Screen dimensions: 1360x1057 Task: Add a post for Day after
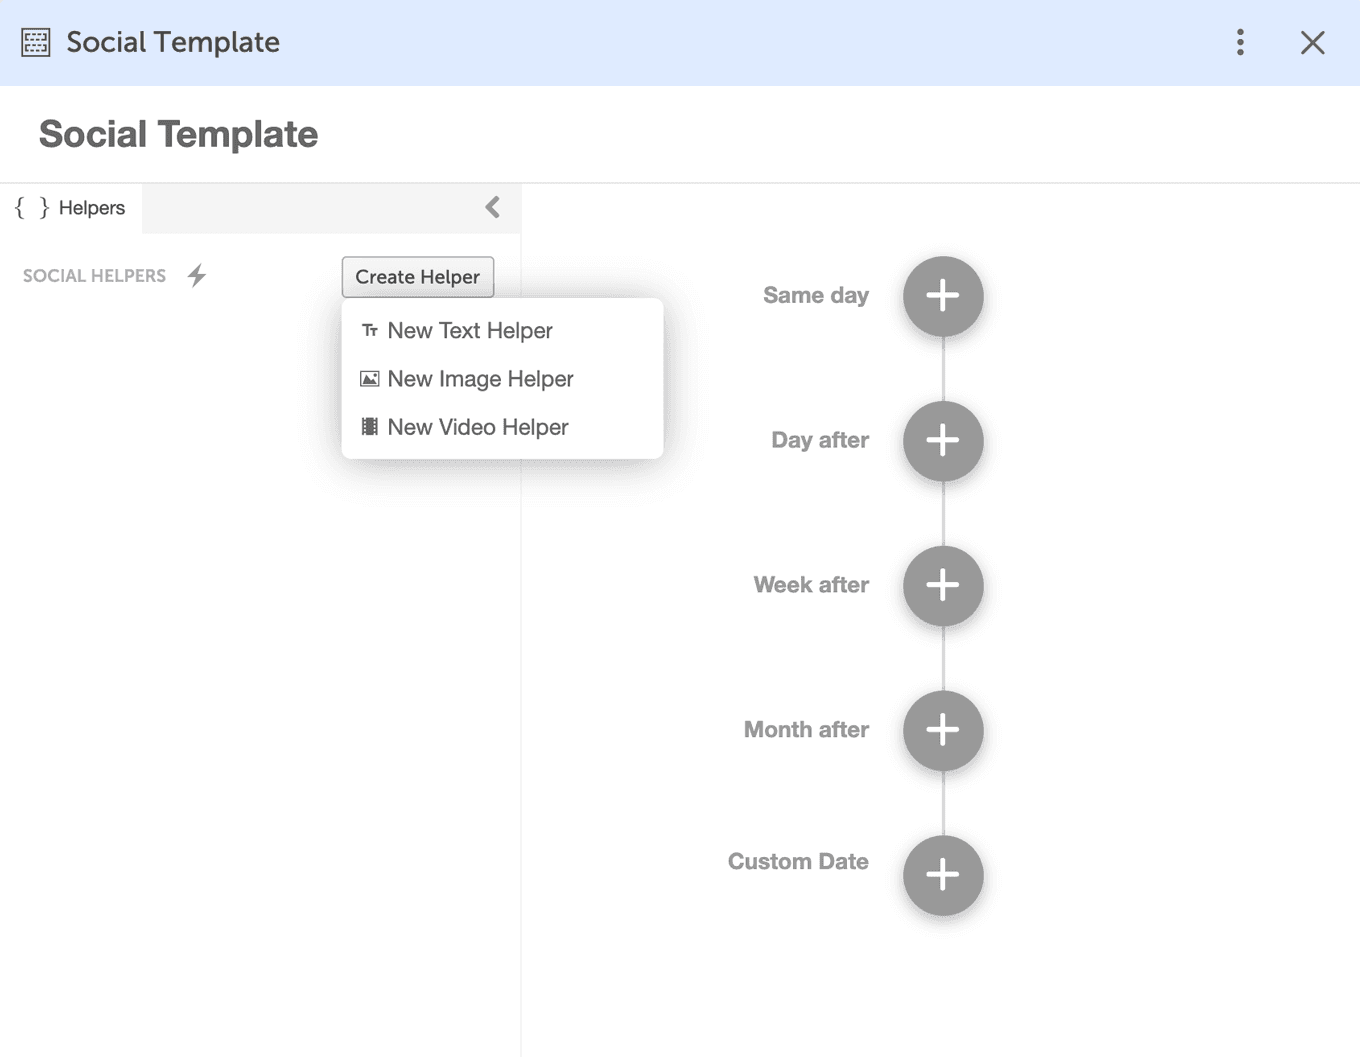point(942,441)
